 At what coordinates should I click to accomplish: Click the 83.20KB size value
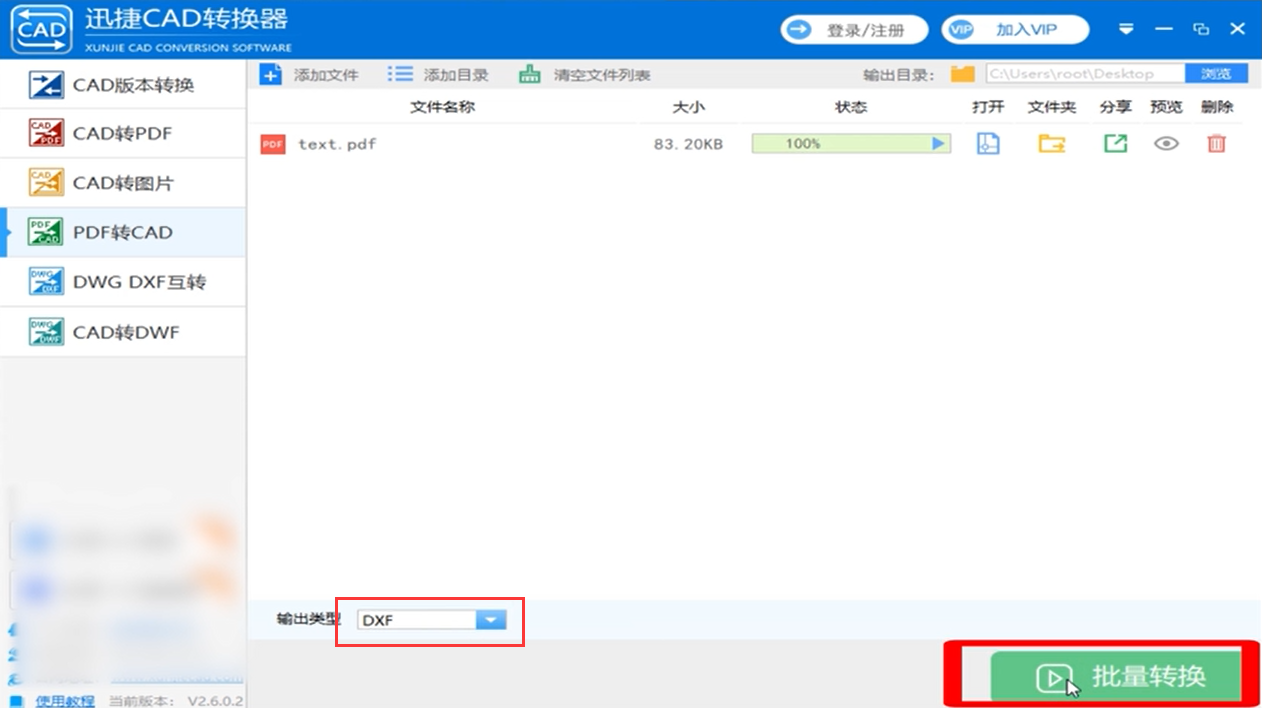(688, 144)
